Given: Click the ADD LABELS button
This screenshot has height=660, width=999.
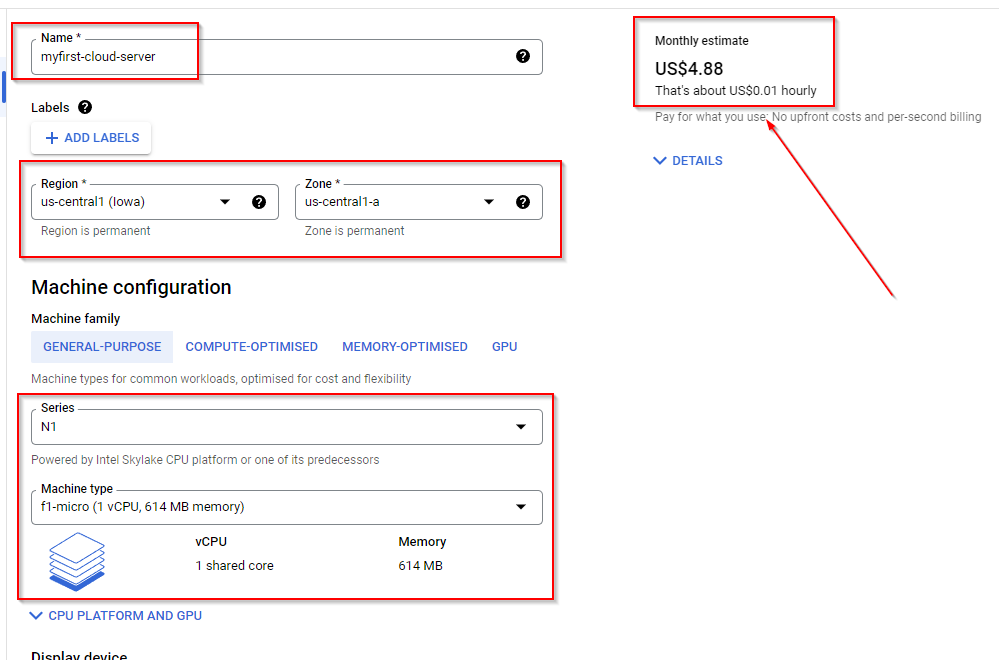Looking at the screenshot, I should click(x=91, y=138).
